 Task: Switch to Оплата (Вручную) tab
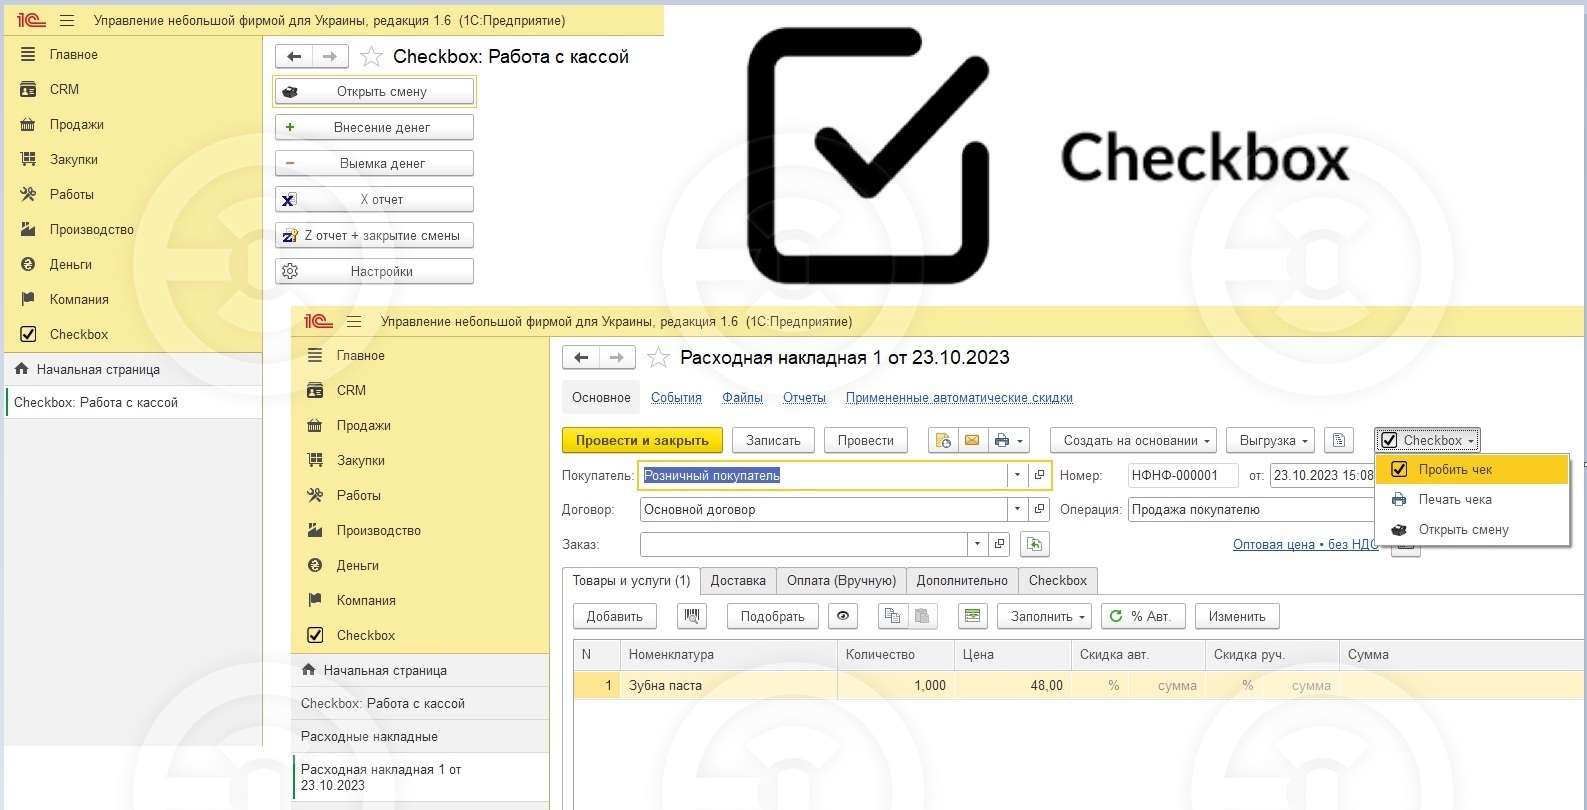(x=841, y=580)
